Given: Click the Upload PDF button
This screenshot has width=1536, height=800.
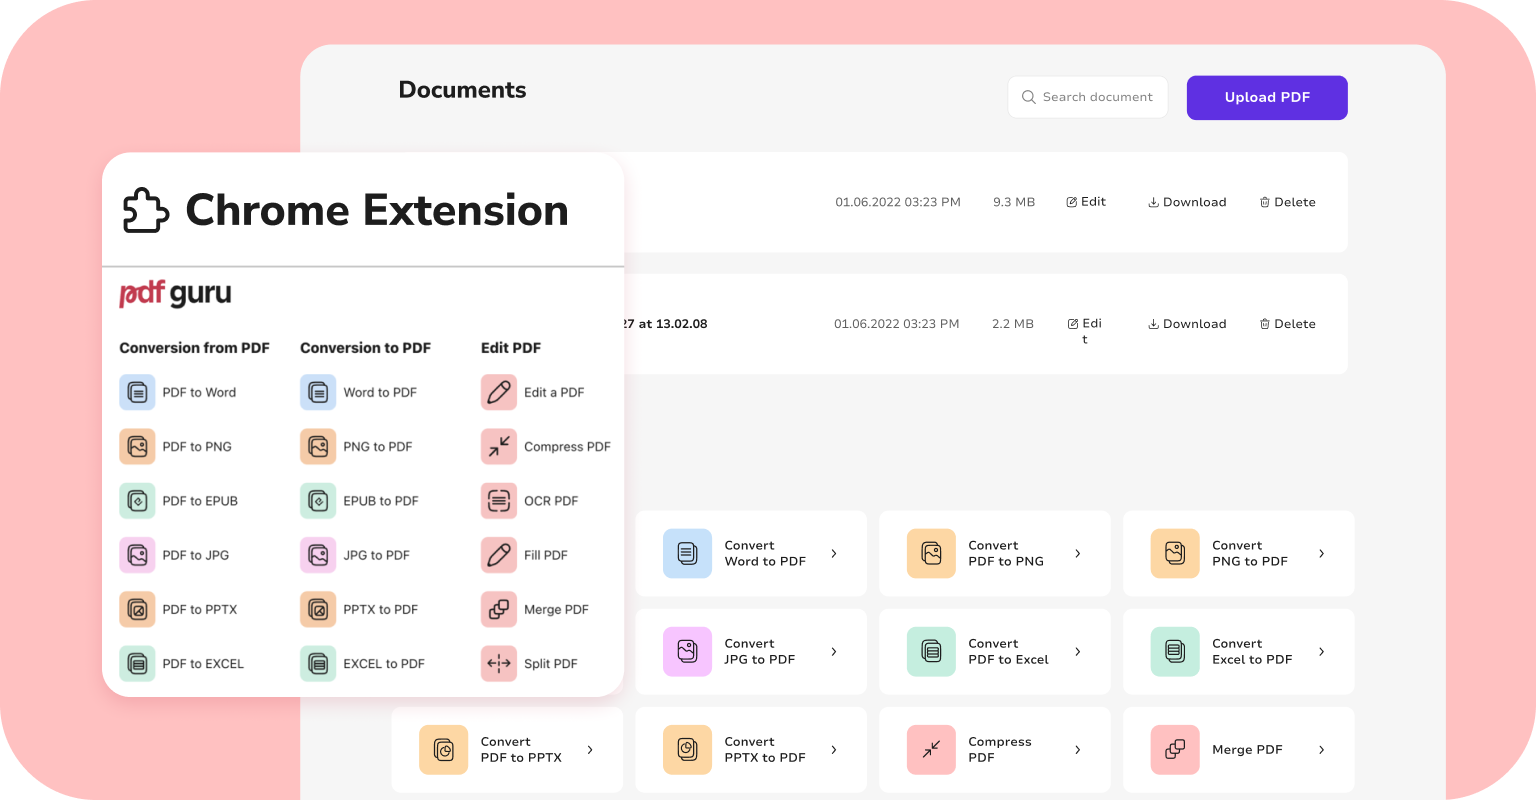Looking at the screenshot, I should [1267, 98].
